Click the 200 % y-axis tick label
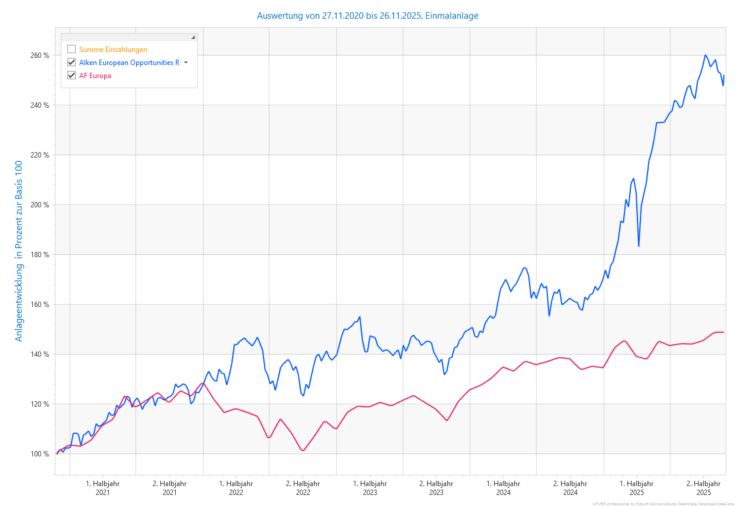Image resolution: width=736 pixels, height=507 pixels. (39, 205)
